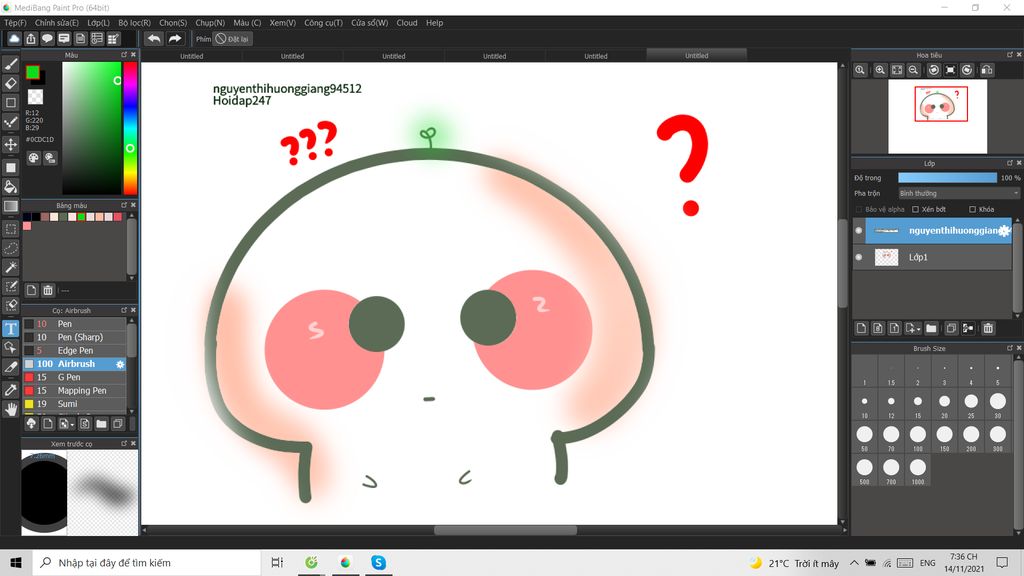The width and height of the screenshot is (1024, 576).
Task: Undock the Màu color panel
Action: pyautogui.click(x=124, y=55)
